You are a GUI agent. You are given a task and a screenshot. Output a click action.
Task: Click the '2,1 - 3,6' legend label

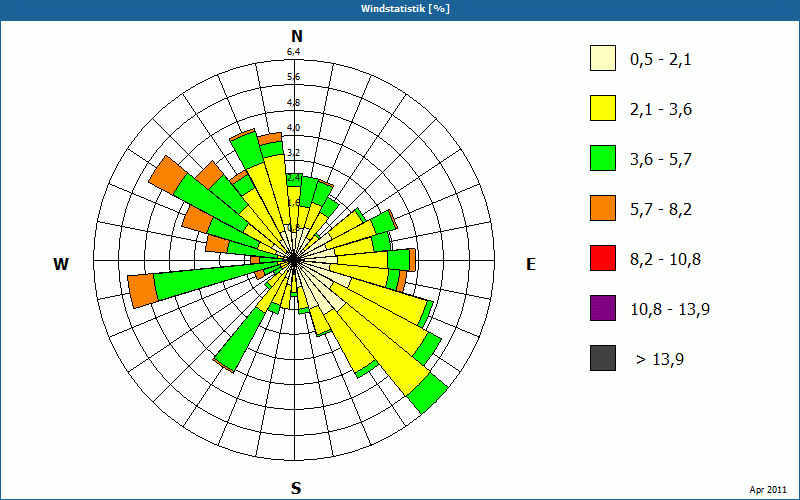(661, 110)
